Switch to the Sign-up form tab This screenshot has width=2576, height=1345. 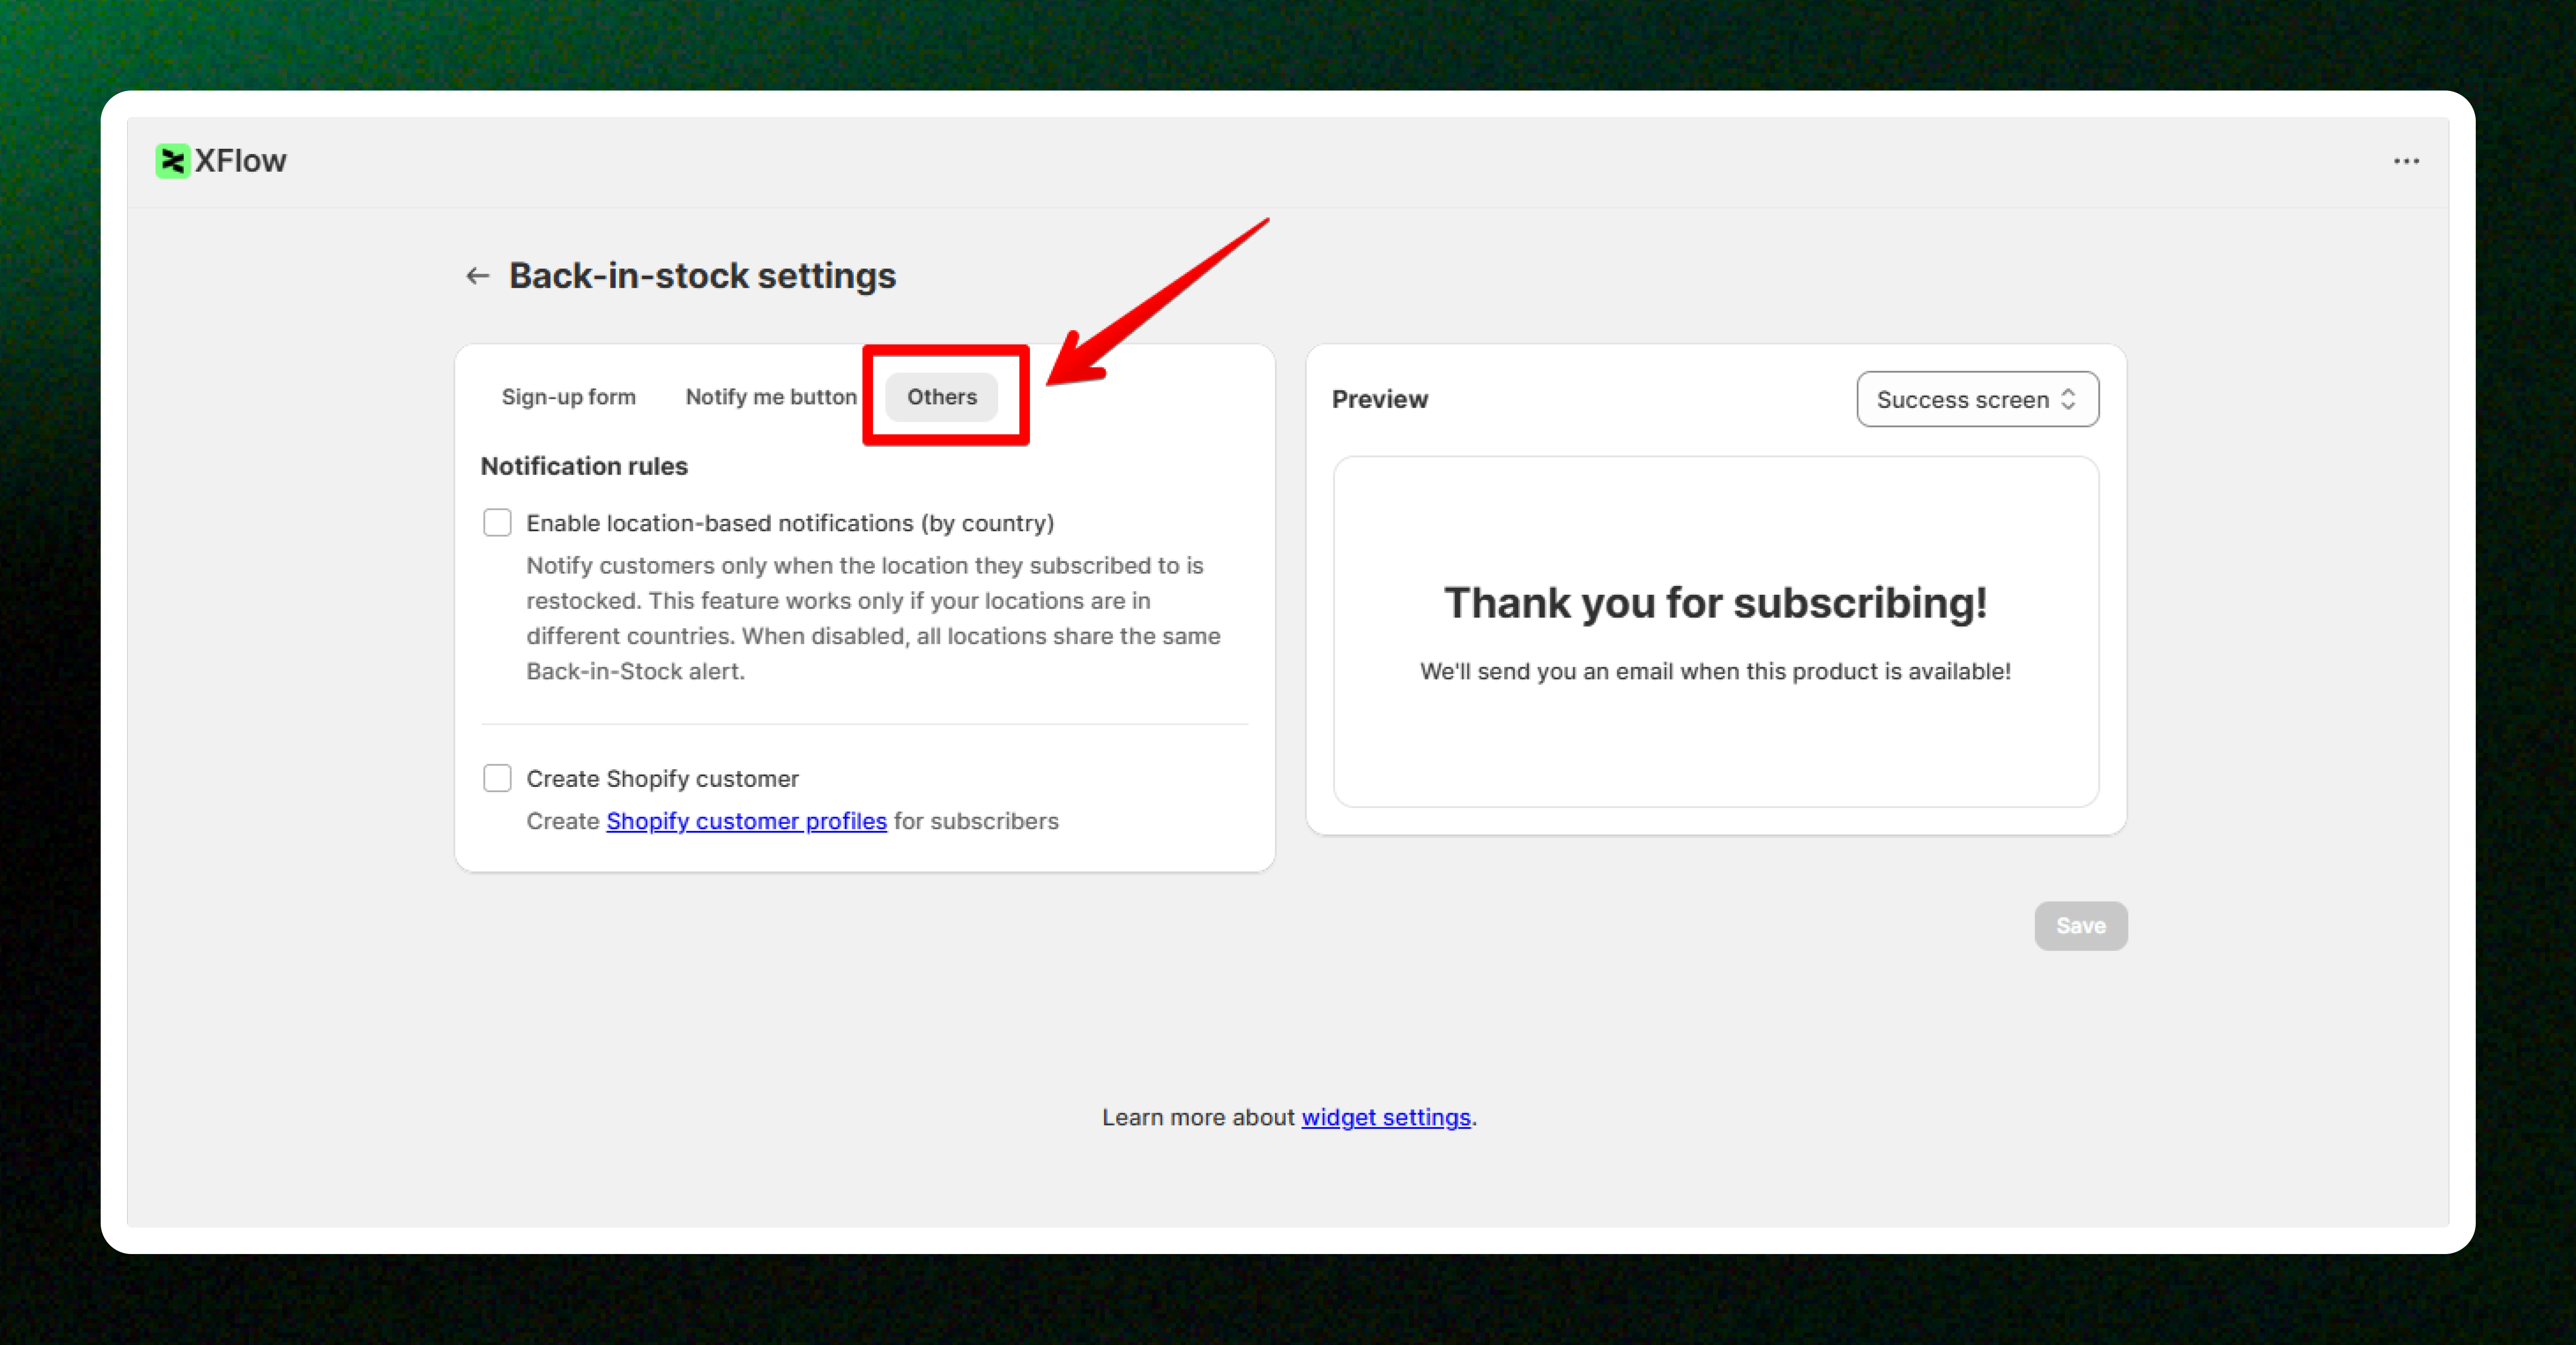[x=568, y=397]
